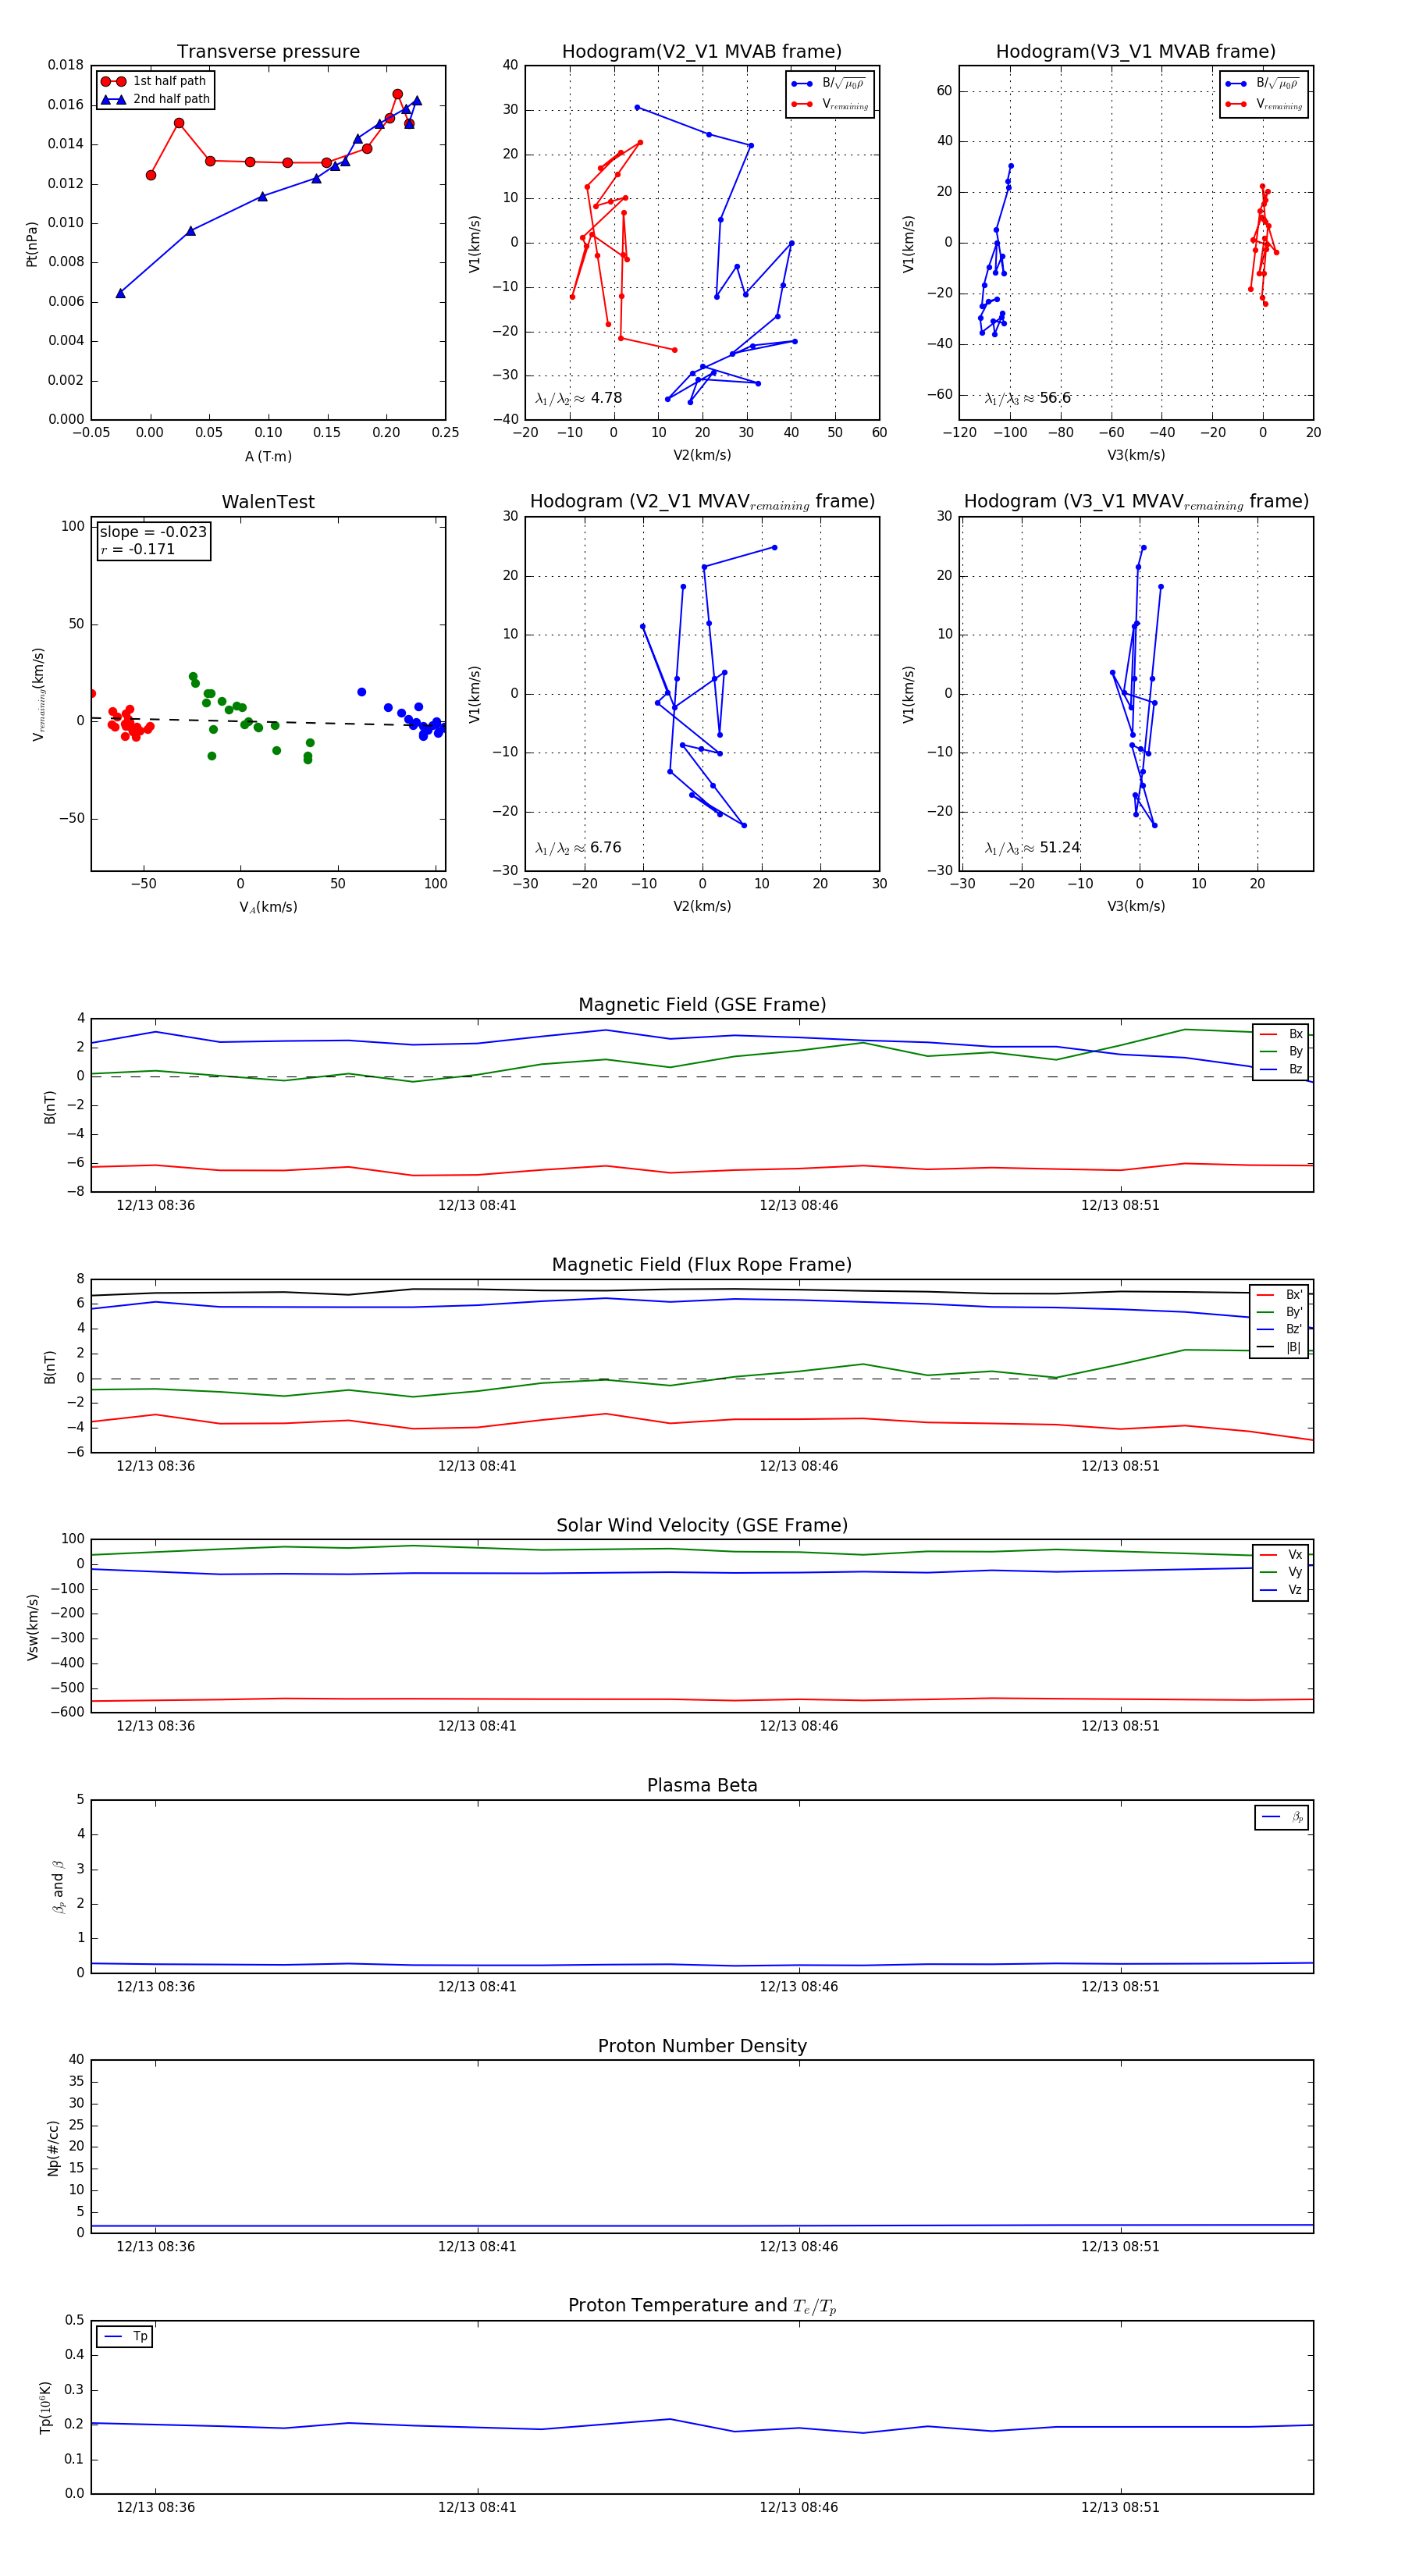The height and width of the screenshot is (2576, 1405).
Task: Select the Bz' legend entry in flux rope plot
Action: (x=1281, y=1330)
